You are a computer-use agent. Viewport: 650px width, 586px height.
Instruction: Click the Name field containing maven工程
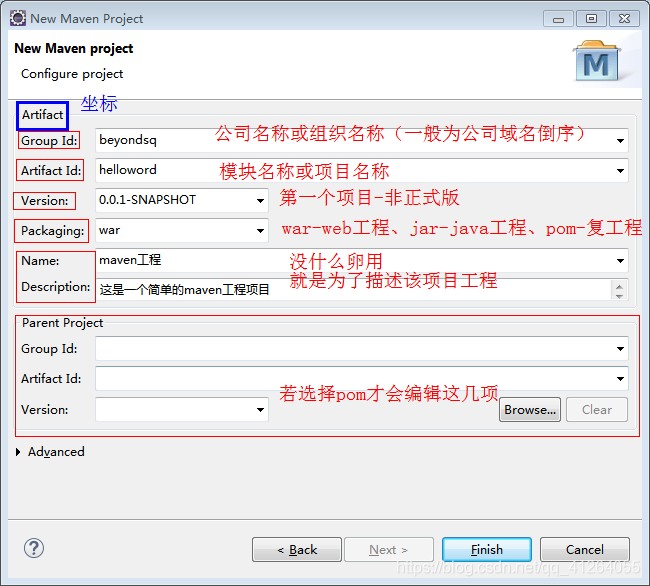pos(361,260)
